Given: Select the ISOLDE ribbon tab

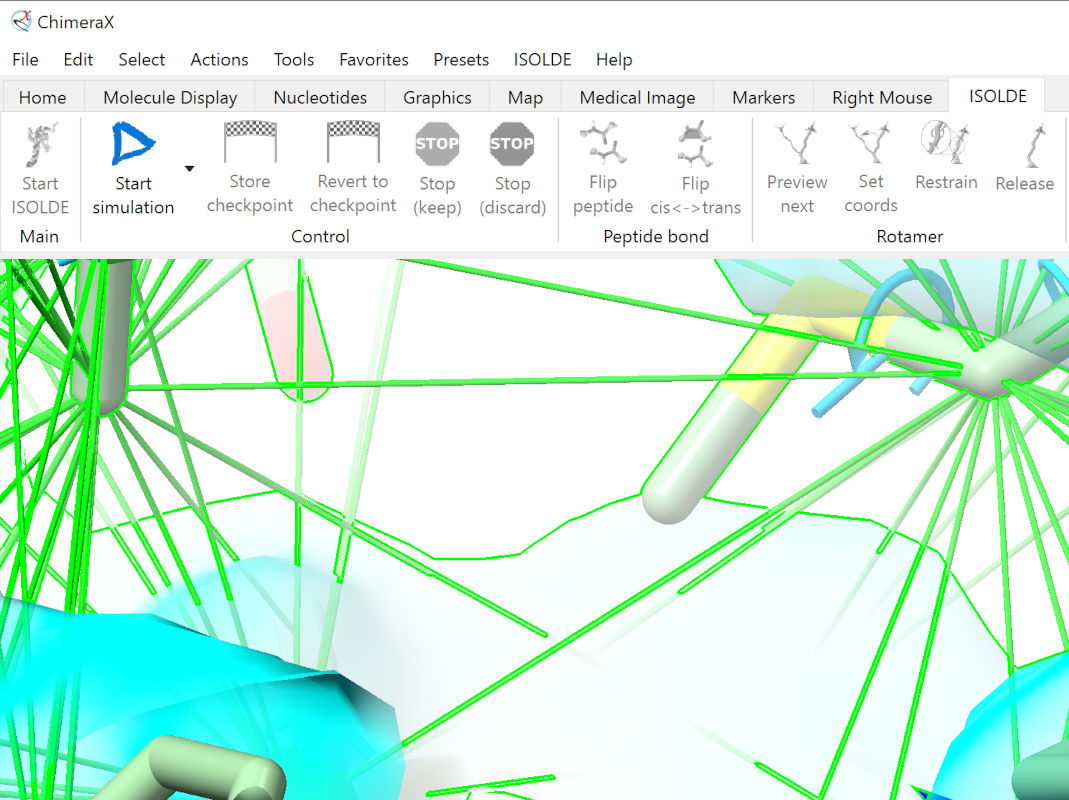Looking at the screenshot, I should [x=997, y=96].
